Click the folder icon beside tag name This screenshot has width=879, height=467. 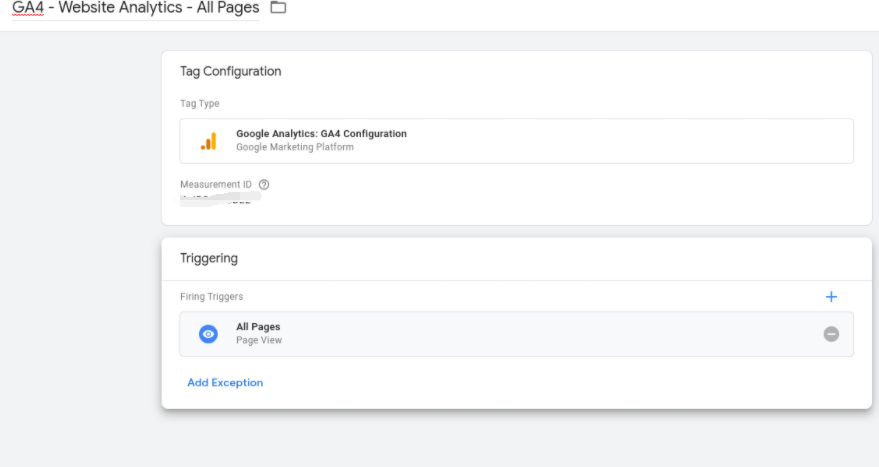click(278, 7)
